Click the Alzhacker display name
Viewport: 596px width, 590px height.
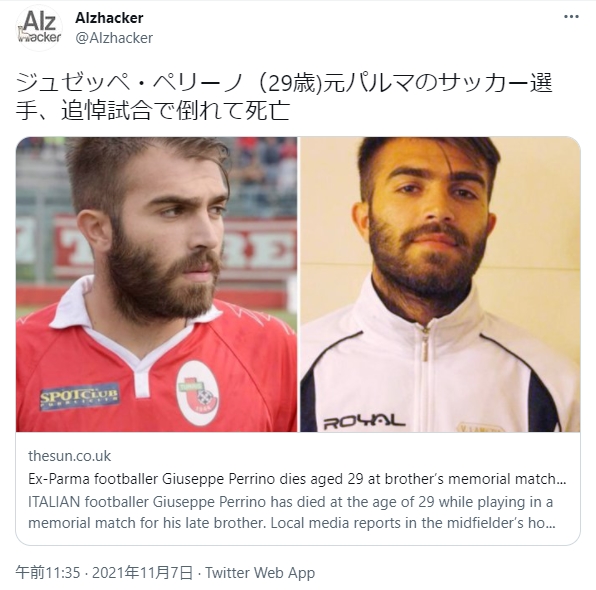pyautogui.click(x=109, y=18)
